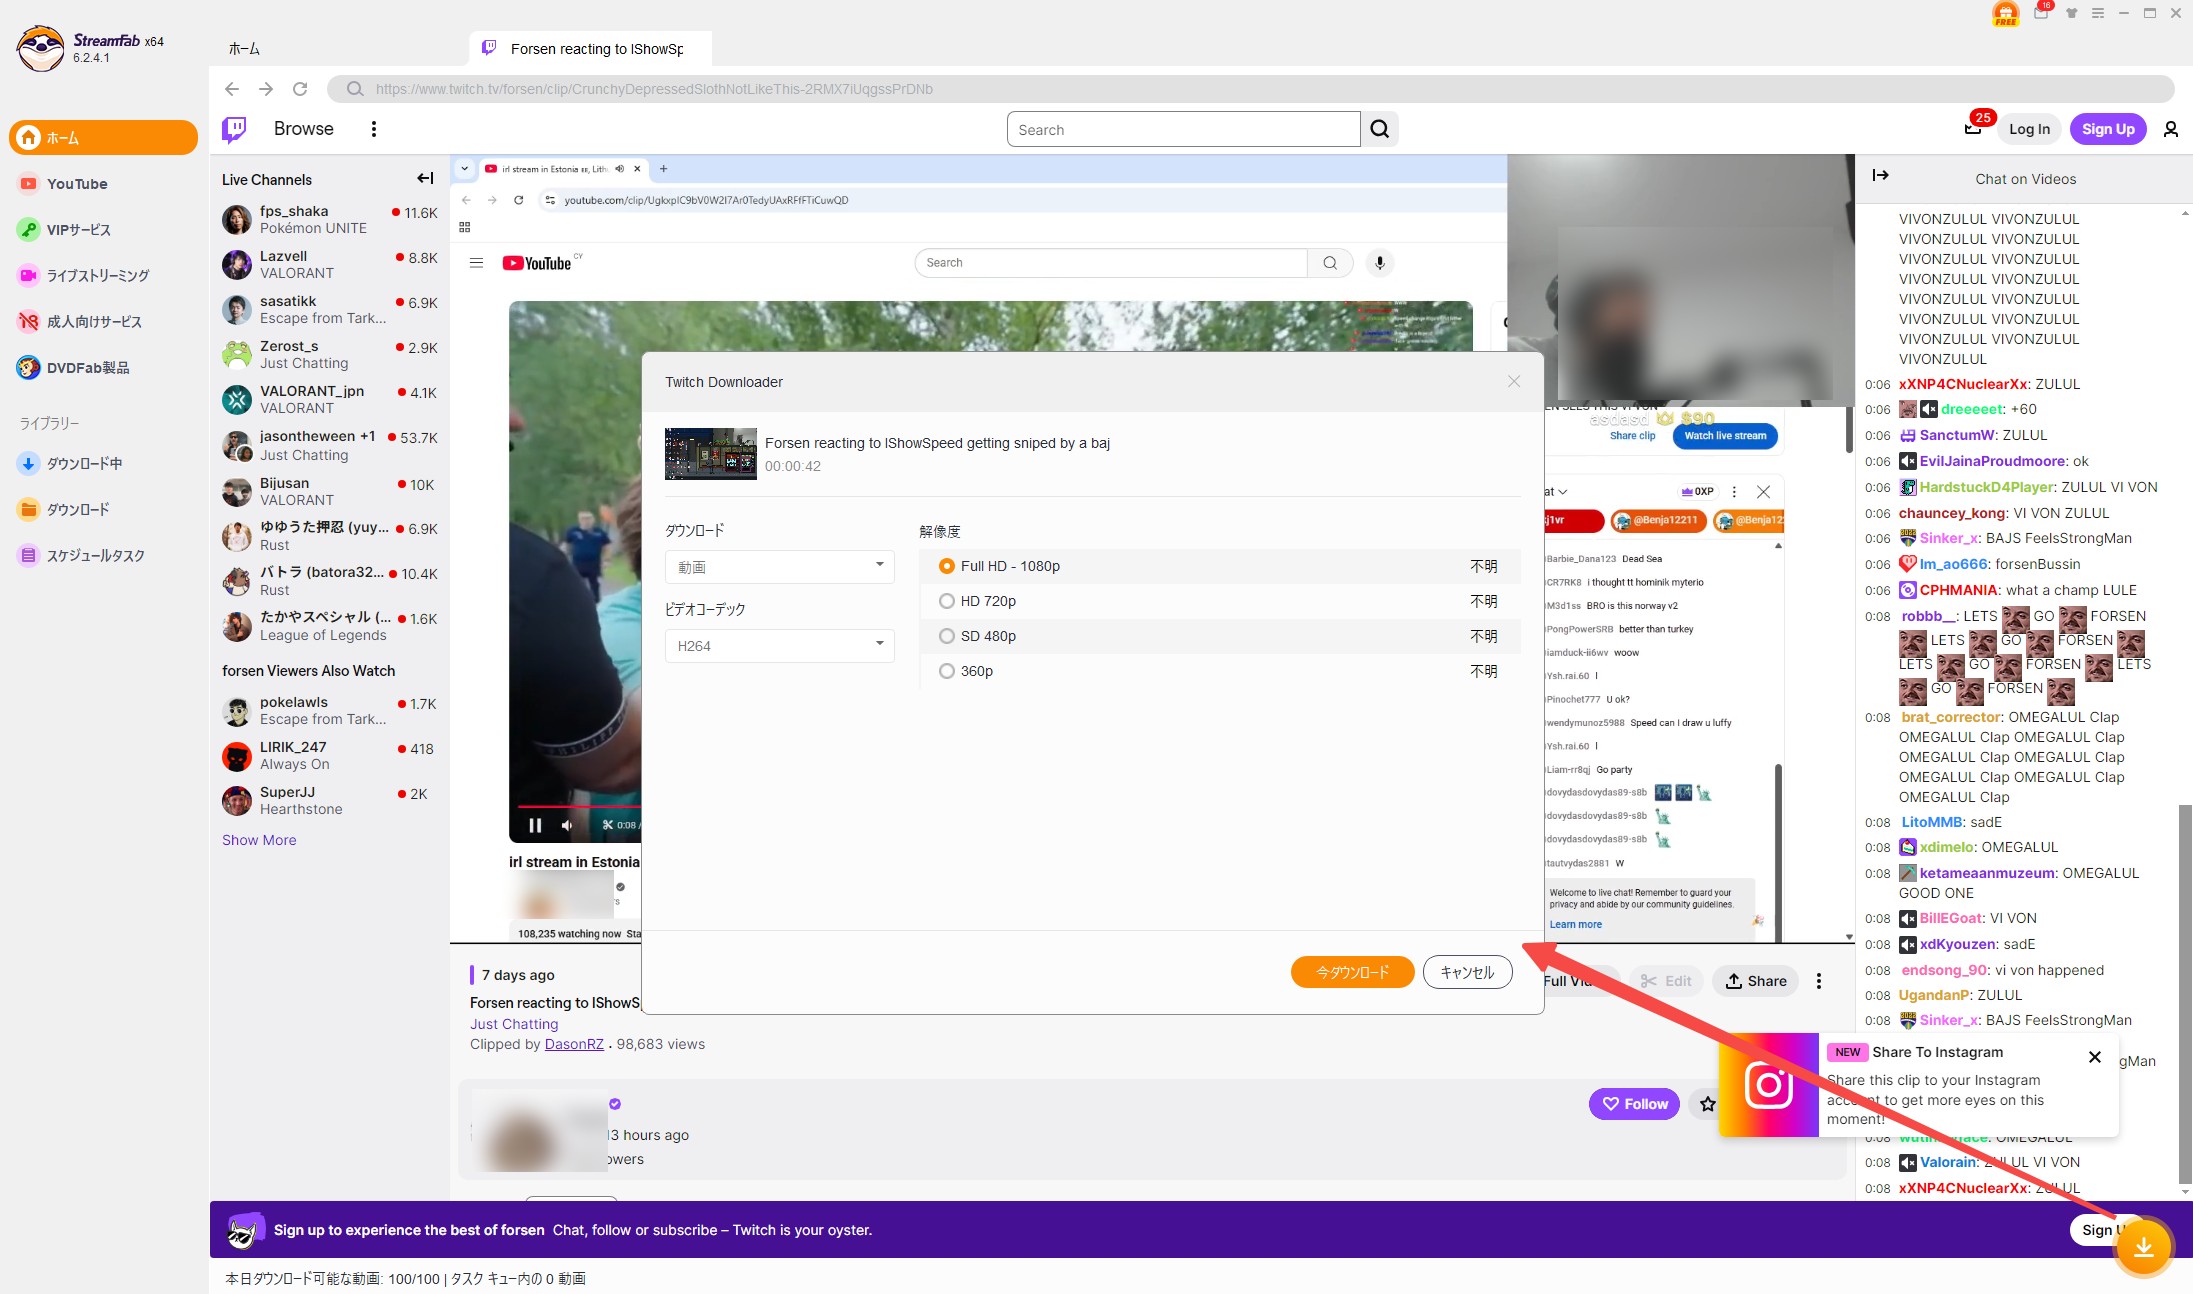Click the orange download floating button

2143,1246
